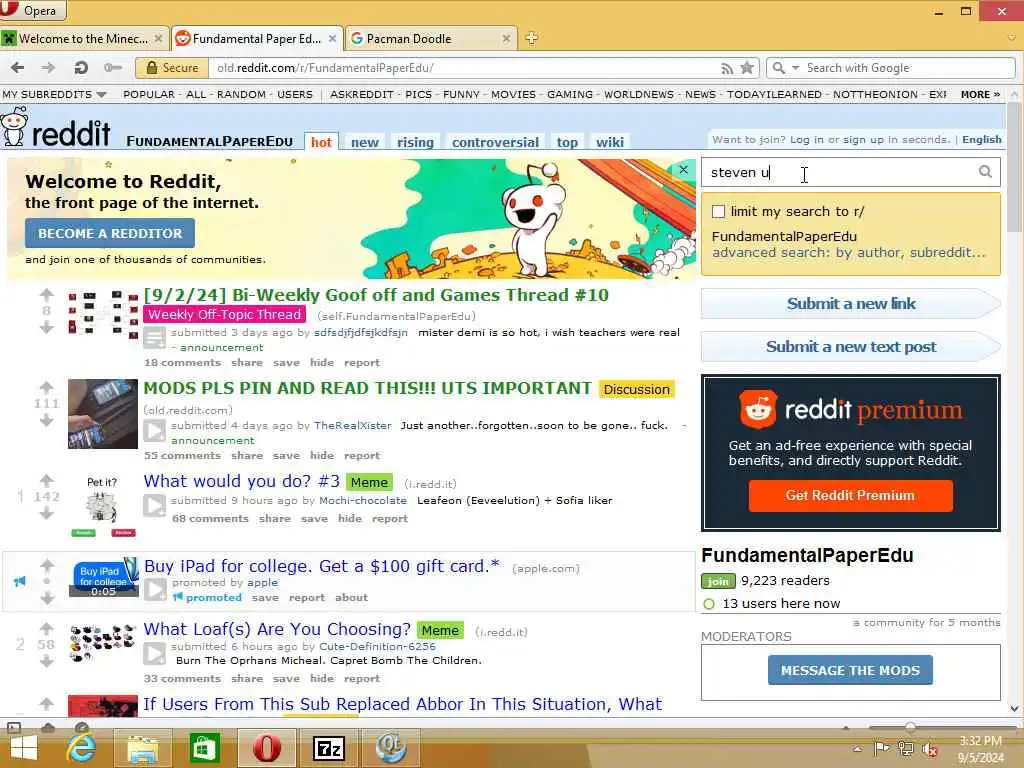Click Get Reddit Premium button
Image resolution: width=1024 pixels, height=768 pixels.
[850, 496]
